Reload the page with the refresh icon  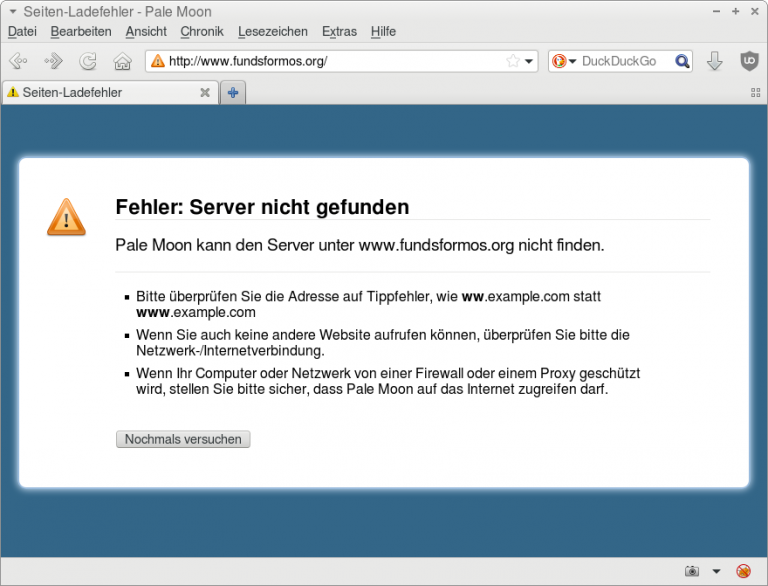click(88, 61)
